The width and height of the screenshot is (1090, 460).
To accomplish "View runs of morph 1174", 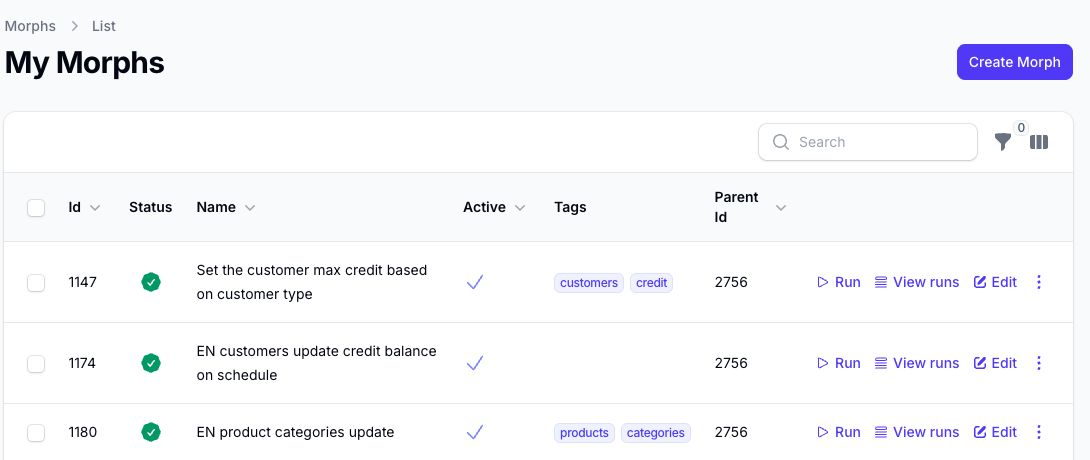I will [917, 363].
